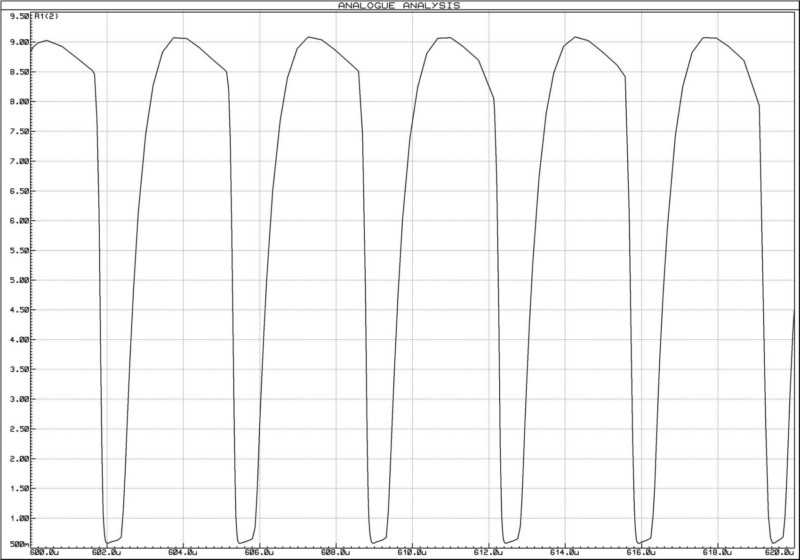This screenshot has width=800, height=560.
Task: Click the 620.0u time axis label
Action: (780, 552)
